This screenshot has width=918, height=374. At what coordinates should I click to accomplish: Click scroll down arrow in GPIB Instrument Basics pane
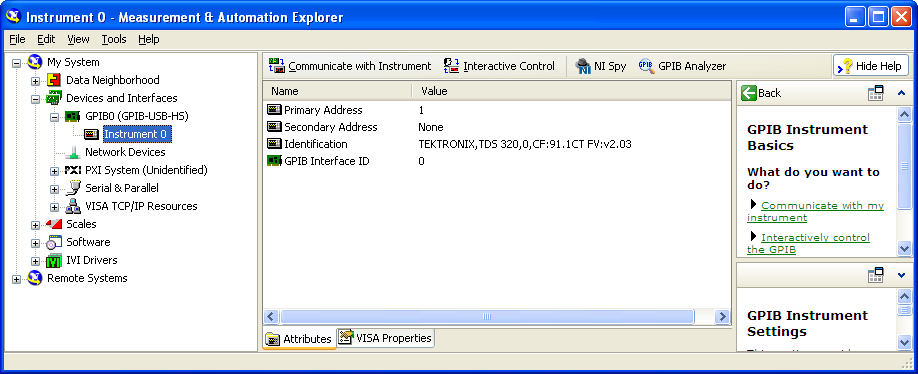tap(904, 249)
